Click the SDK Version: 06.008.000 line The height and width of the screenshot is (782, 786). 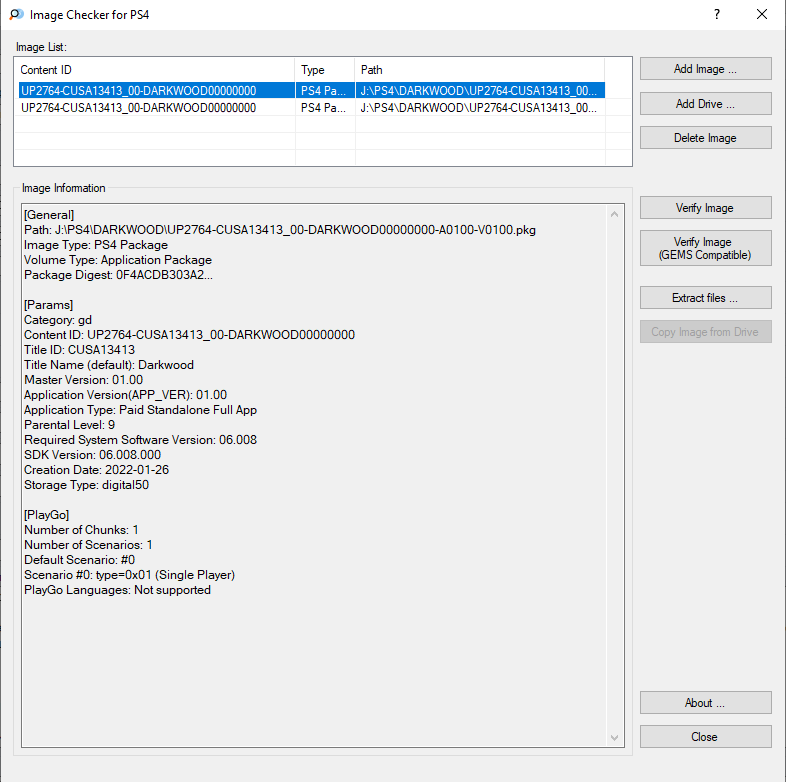coord(92,455)
